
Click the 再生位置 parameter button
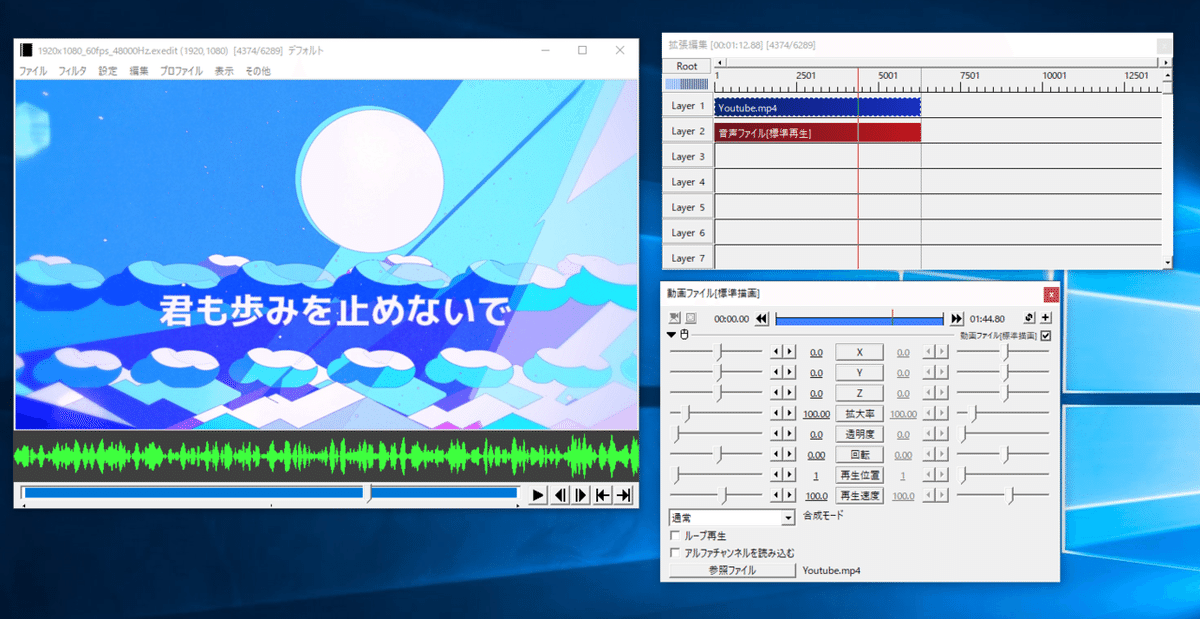pyautogui.click(x=859, y=475)
